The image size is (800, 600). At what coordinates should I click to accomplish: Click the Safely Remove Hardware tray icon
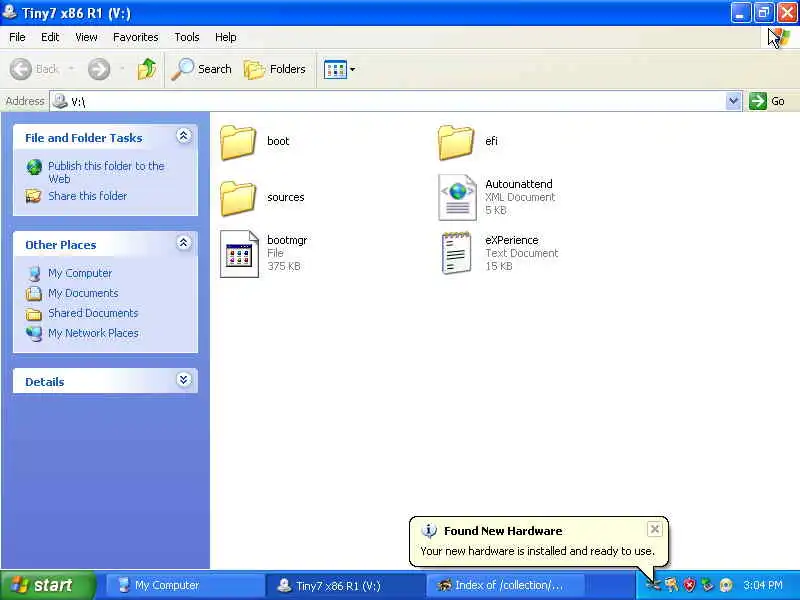coord(707,585)
